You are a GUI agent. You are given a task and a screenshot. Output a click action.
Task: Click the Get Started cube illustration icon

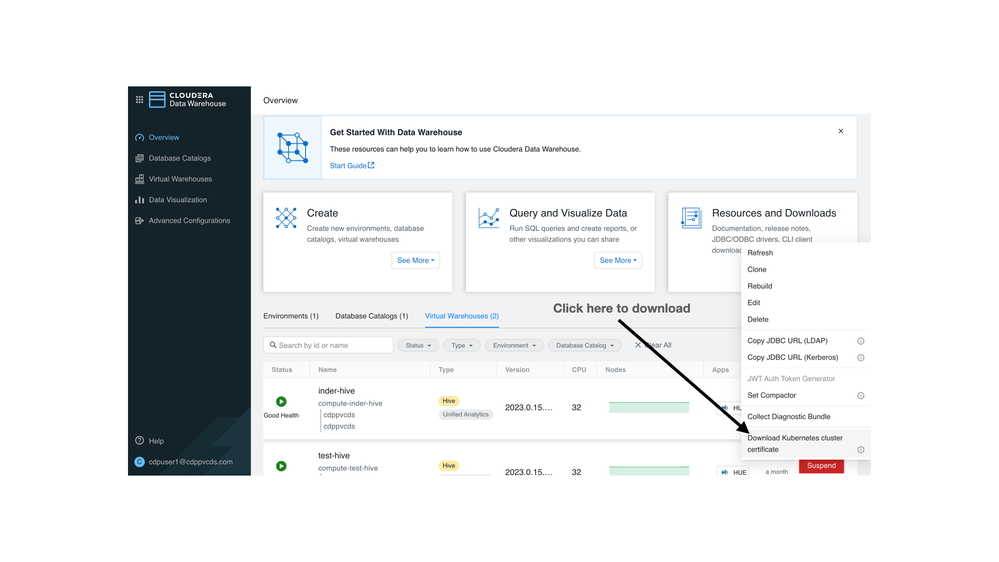pos(292,148)
